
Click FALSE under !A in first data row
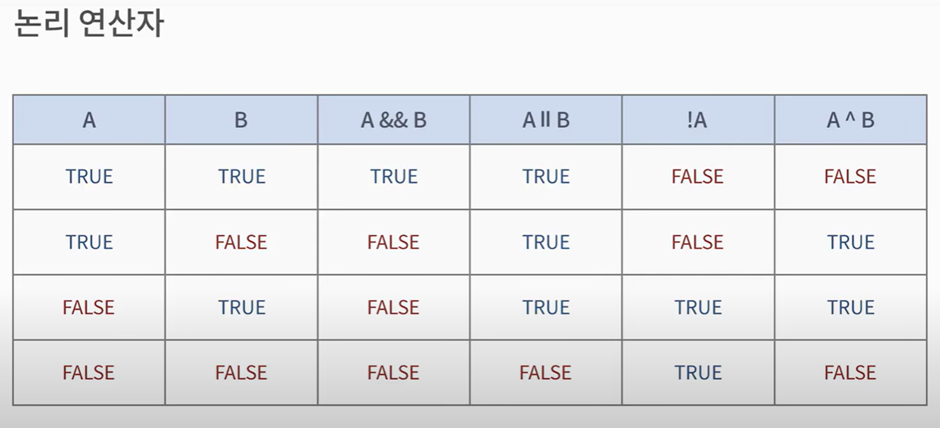pos(698,177)
